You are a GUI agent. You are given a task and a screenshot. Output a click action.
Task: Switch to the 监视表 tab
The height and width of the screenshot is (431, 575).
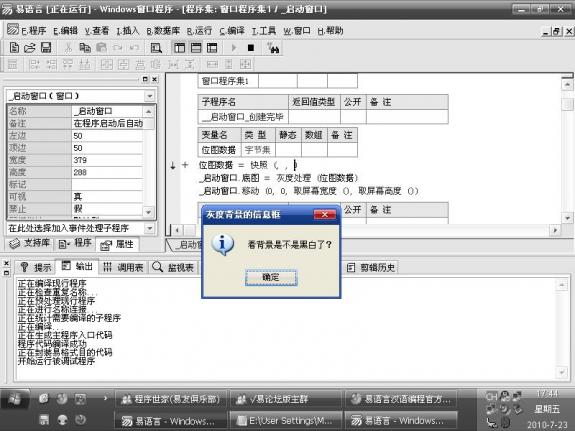pos(173,267)
